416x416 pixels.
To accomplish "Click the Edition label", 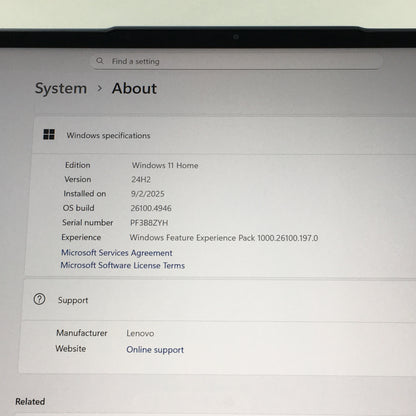I will pos(78,165).
